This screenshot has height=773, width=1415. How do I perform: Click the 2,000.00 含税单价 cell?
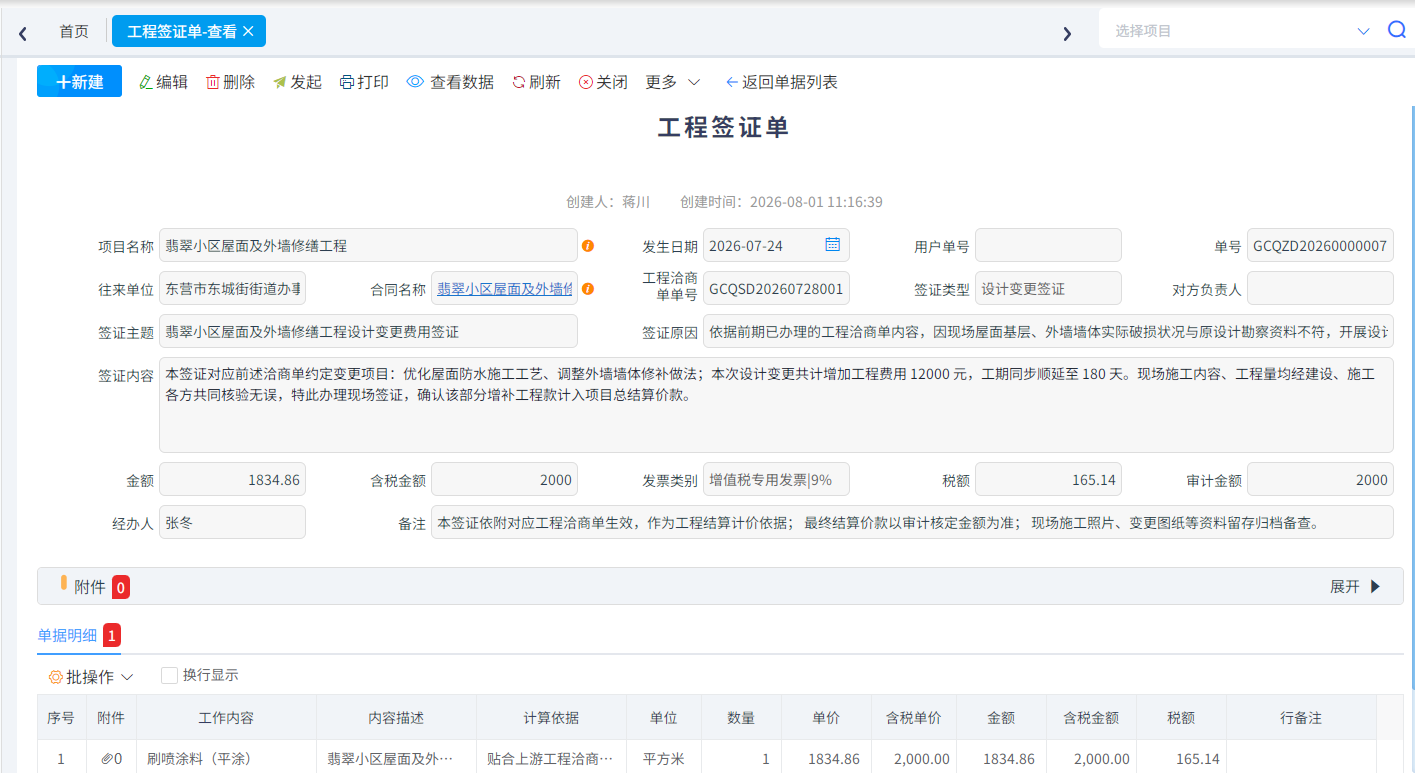click(x=914, y=759)
